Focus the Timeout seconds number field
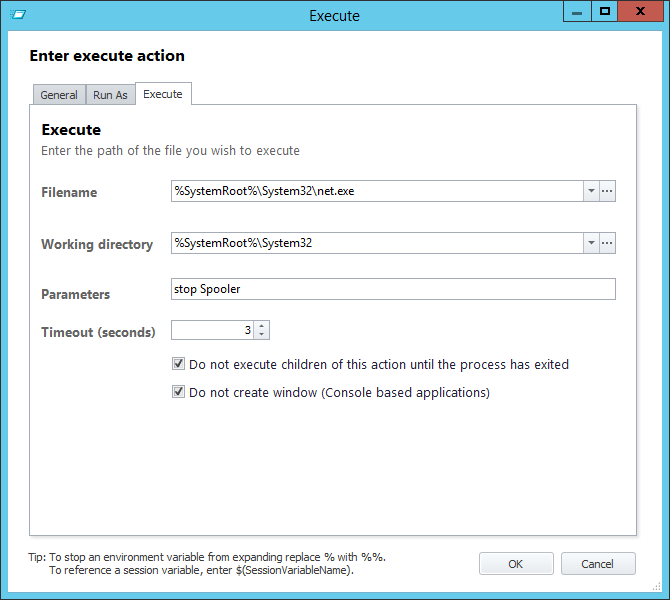Image resolution: width=670 pixels, height=600 pixels. click(x=212, y=330)
